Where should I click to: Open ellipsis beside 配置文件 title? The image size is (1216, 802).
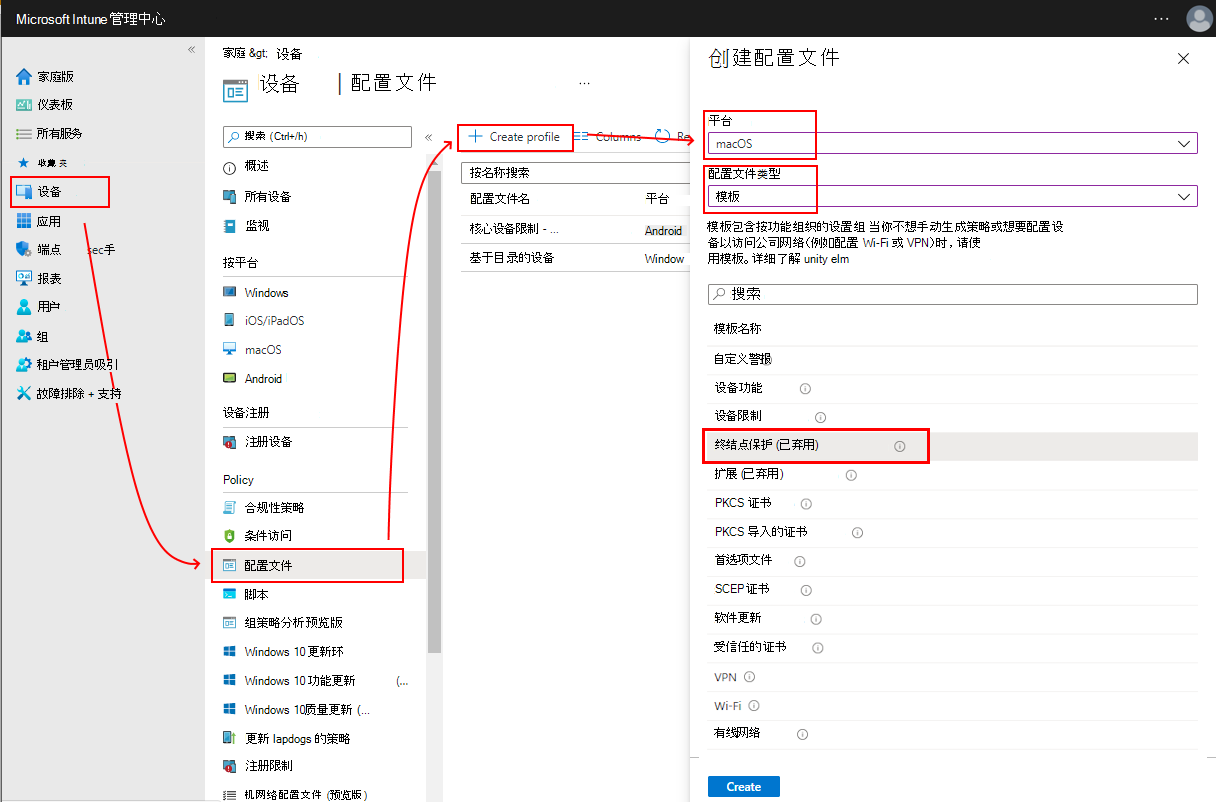584,83
